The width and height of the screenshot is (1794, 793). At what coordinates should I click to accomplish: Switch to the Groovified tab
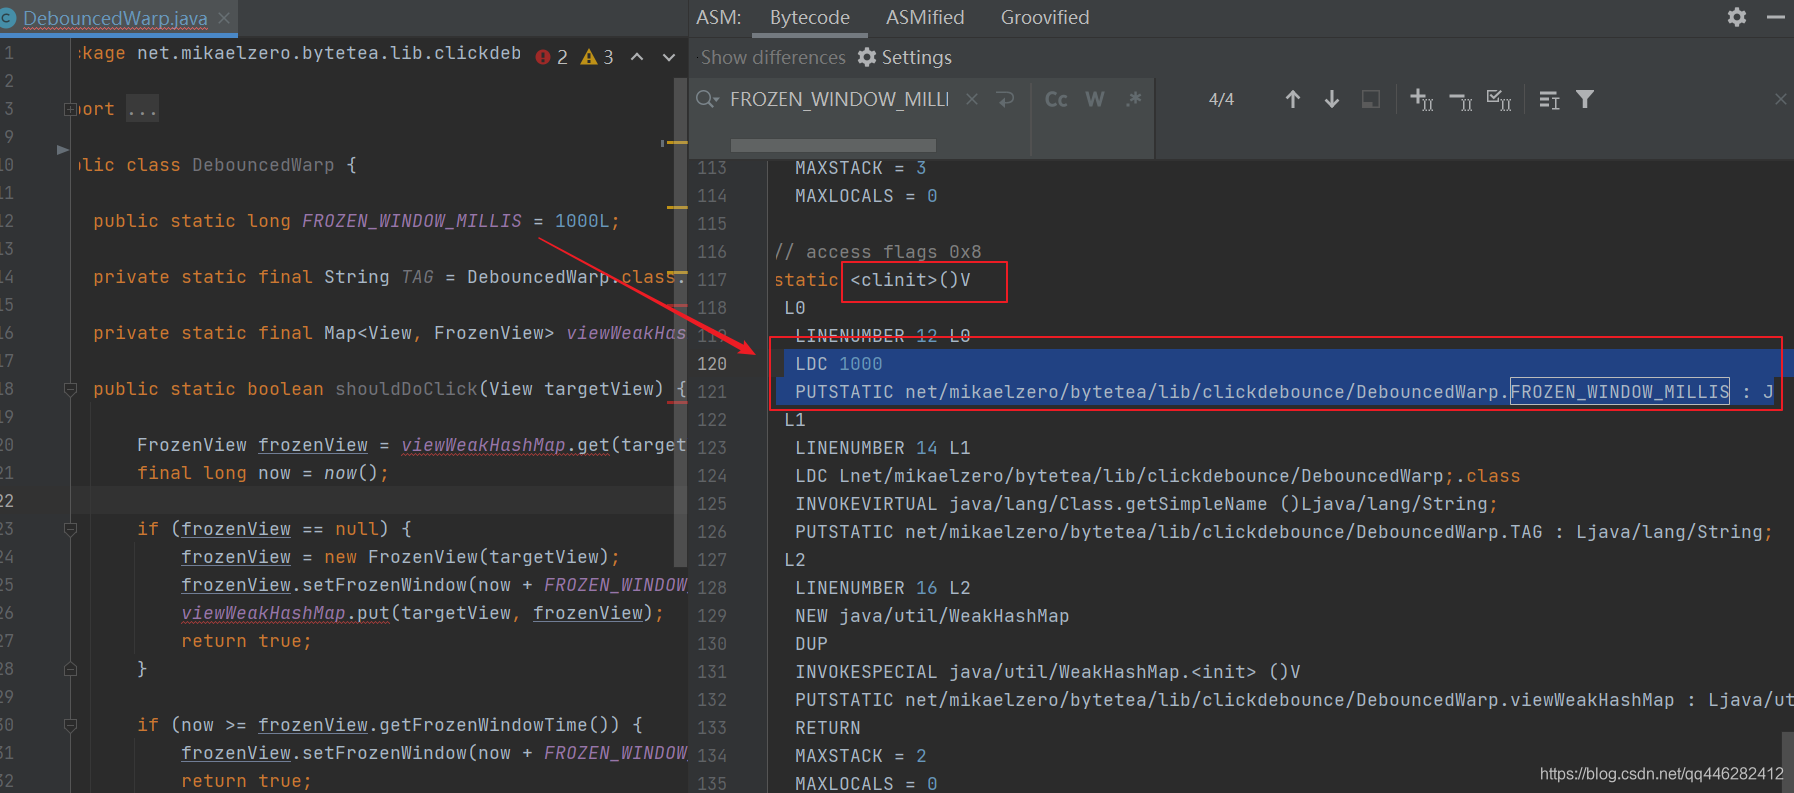tap(1044, 17)
